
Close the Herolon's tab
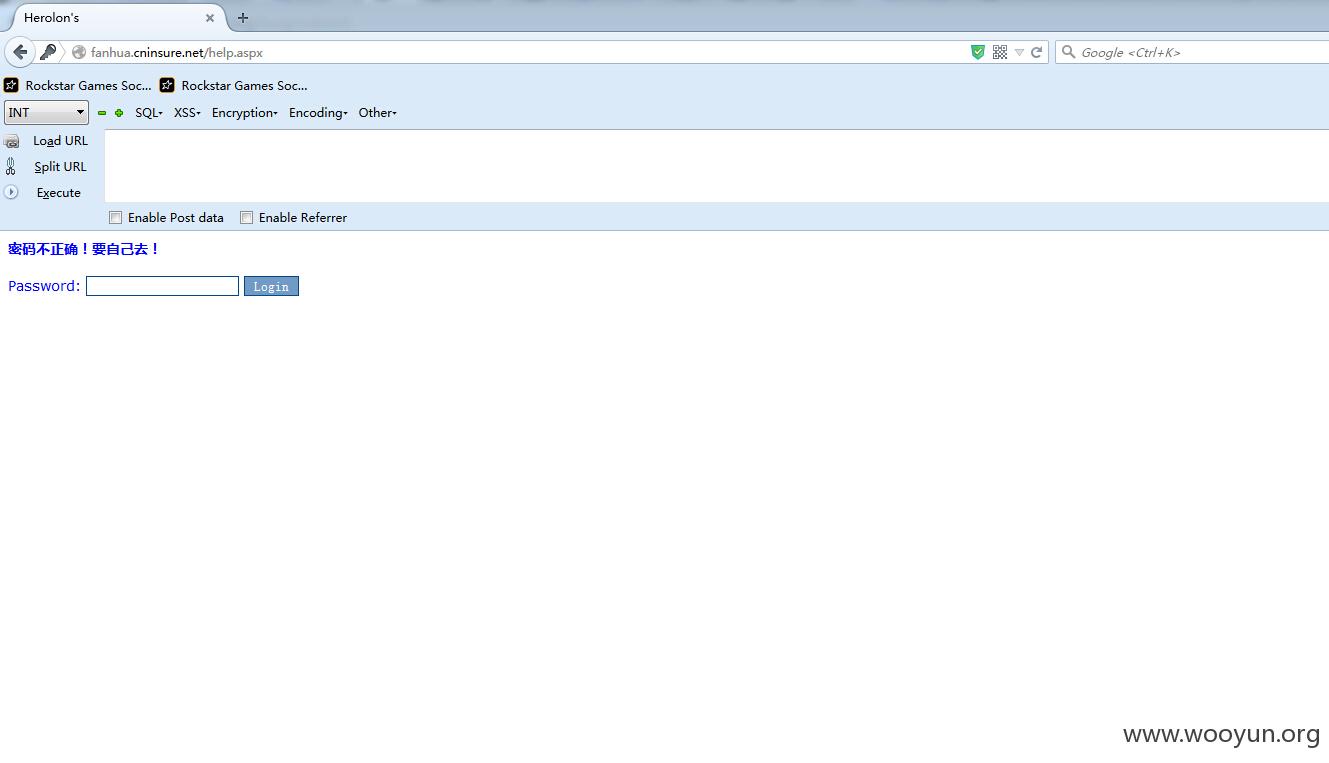[x=210, y=18]
